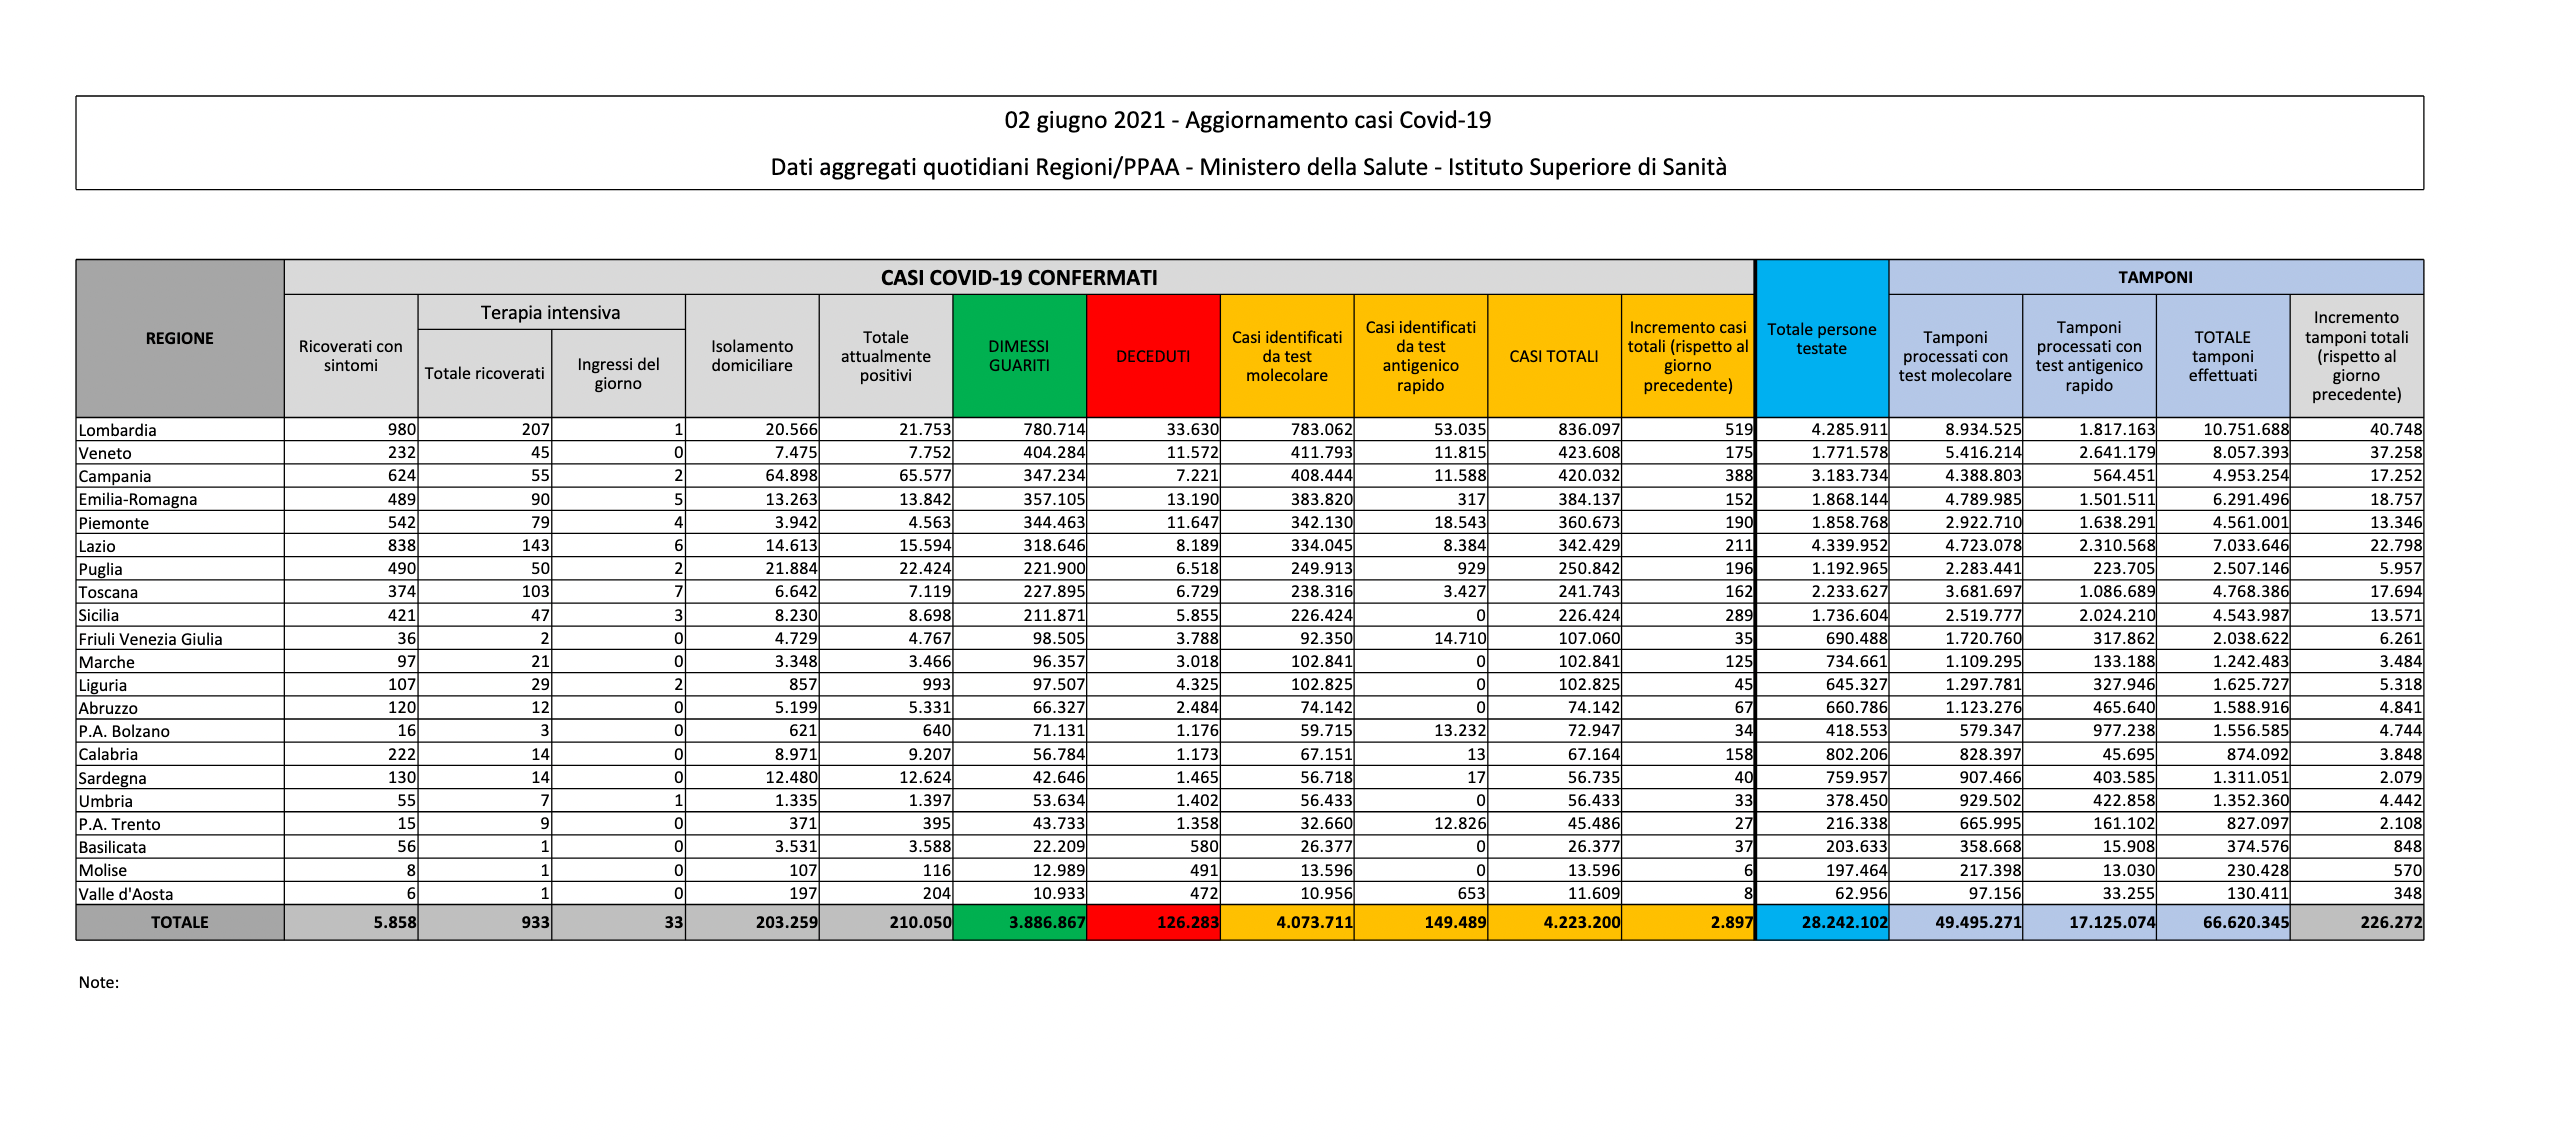The height and width of the screenshot is (1140, 2572).
Task: Click the Note: label below table
Action: coord(99,982)
